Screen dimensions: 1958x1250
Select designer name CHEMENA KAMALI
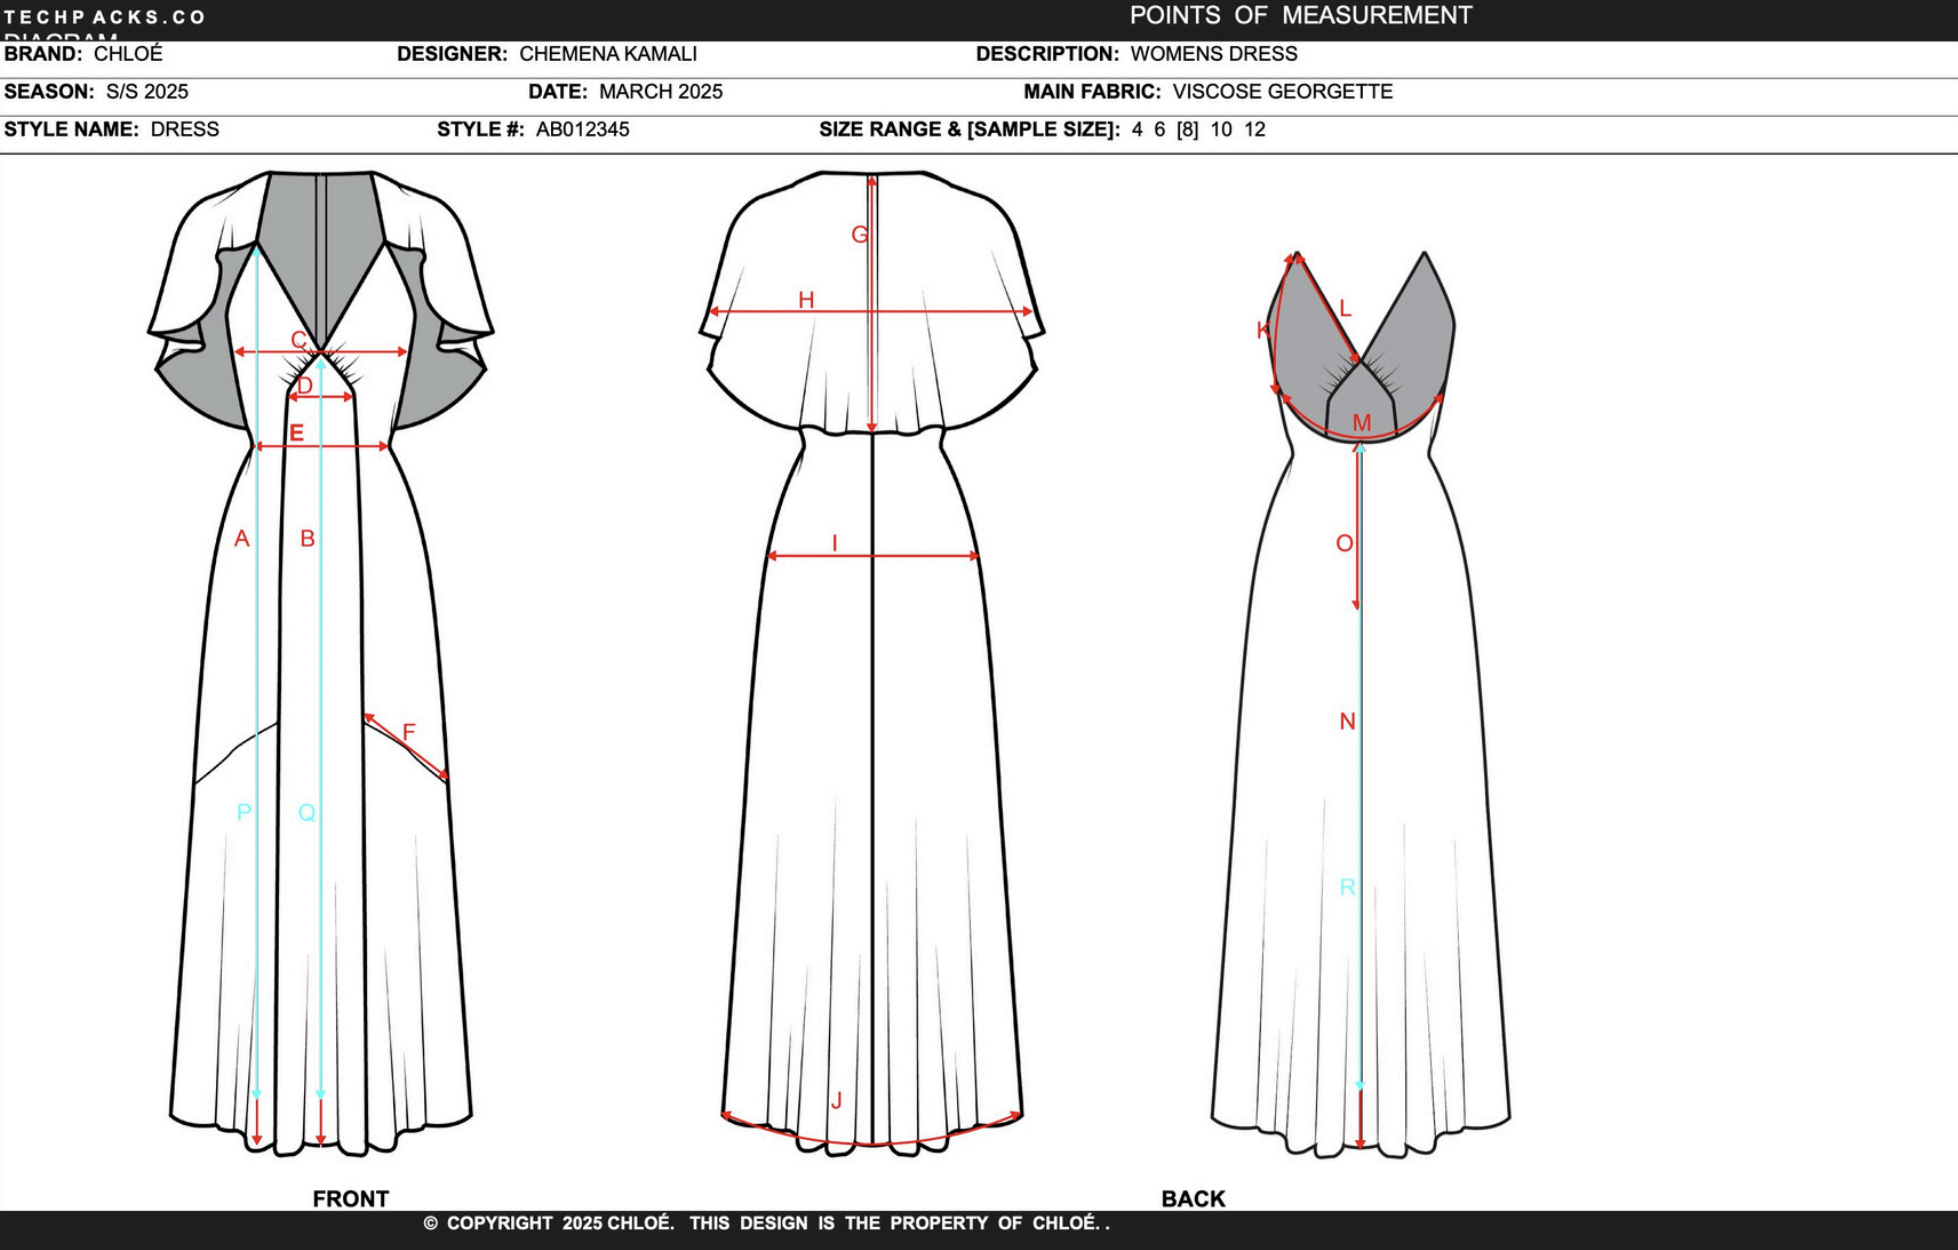[608, 54]
